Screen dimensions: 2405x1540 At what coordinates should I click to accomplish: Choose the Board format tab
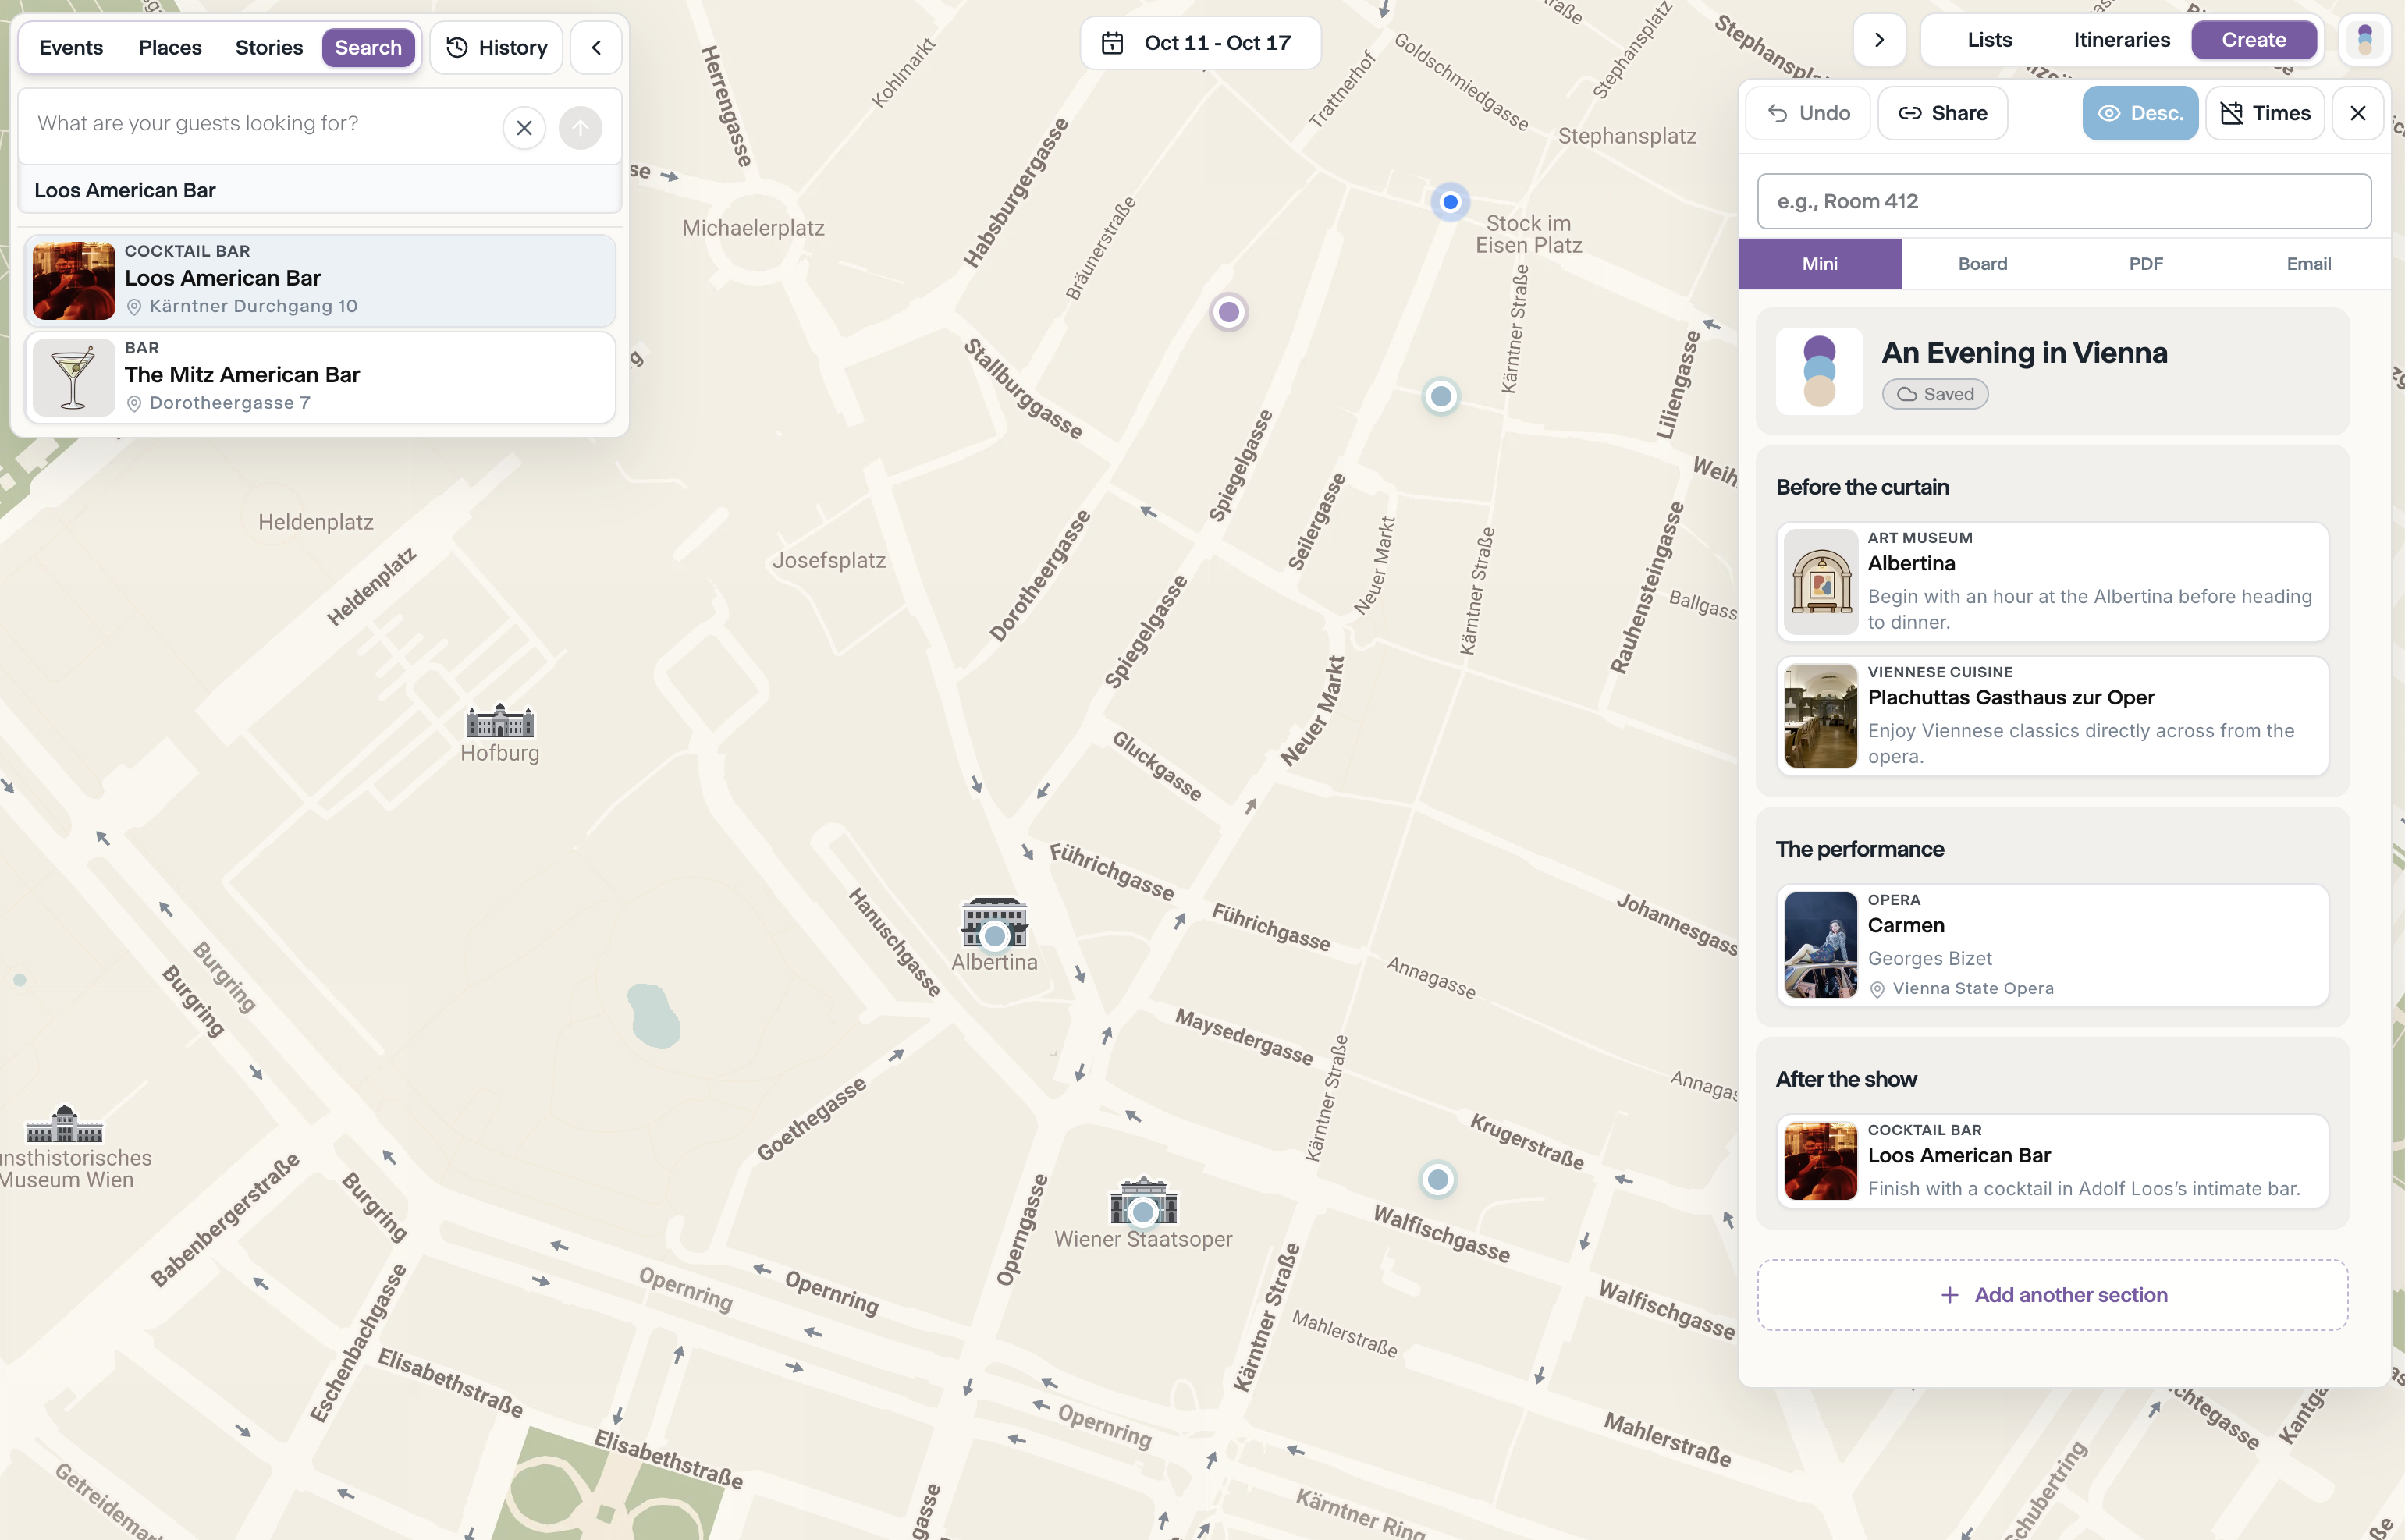tap(1982, 263)
